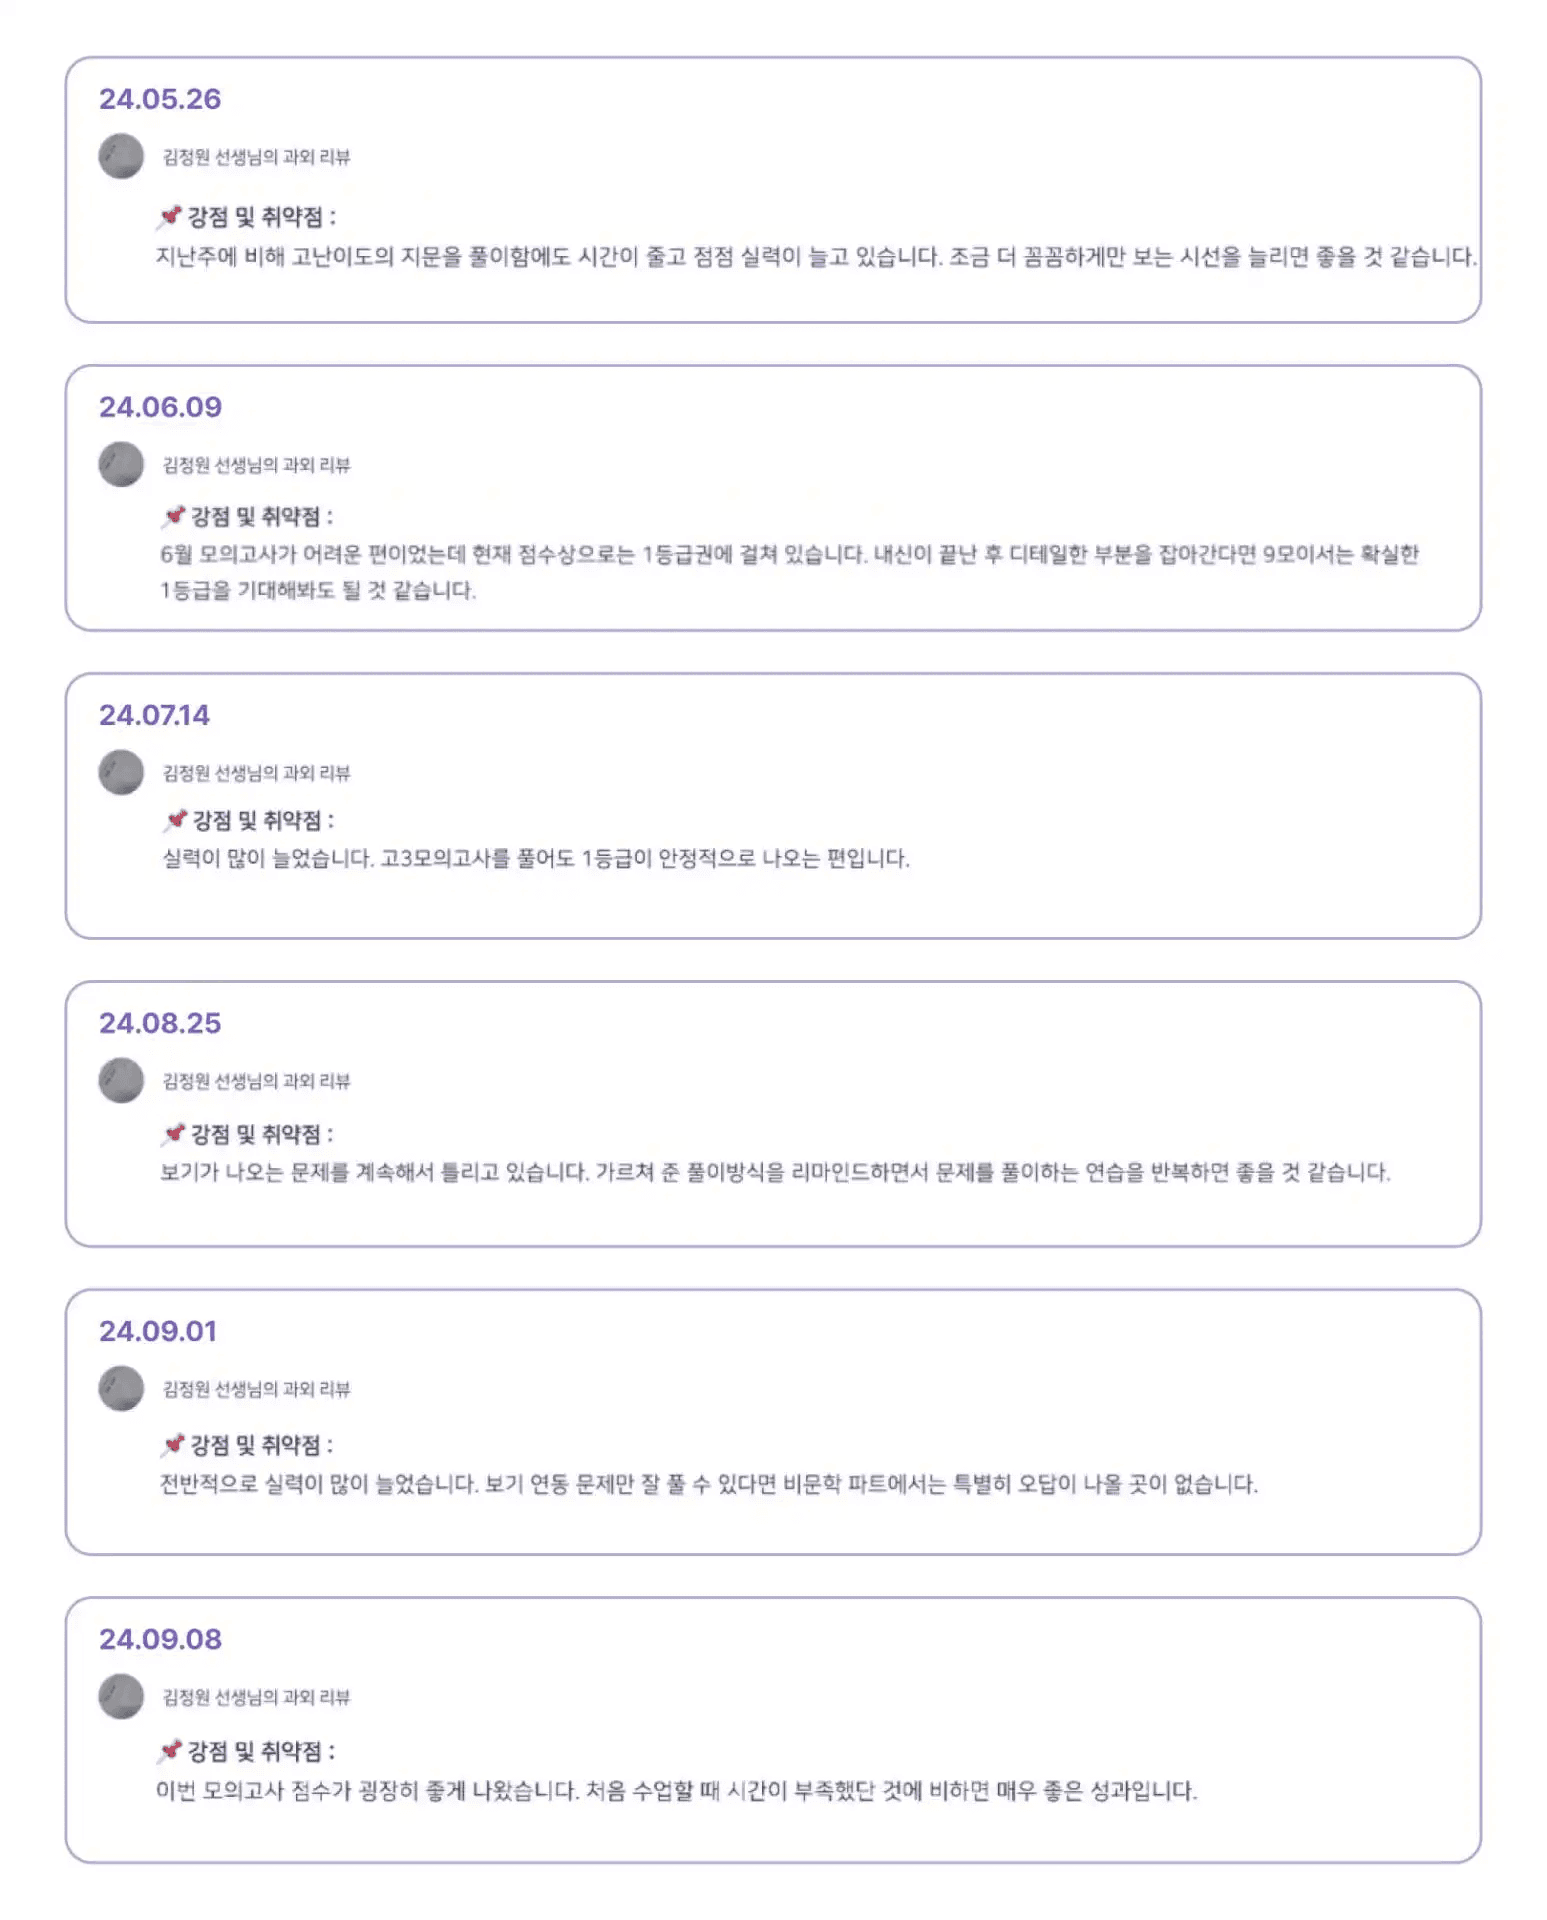The image size is (1547, 1920).
Task: Open the teacher avatar on the 24.08.25 card
Action: click(121, 1081)
